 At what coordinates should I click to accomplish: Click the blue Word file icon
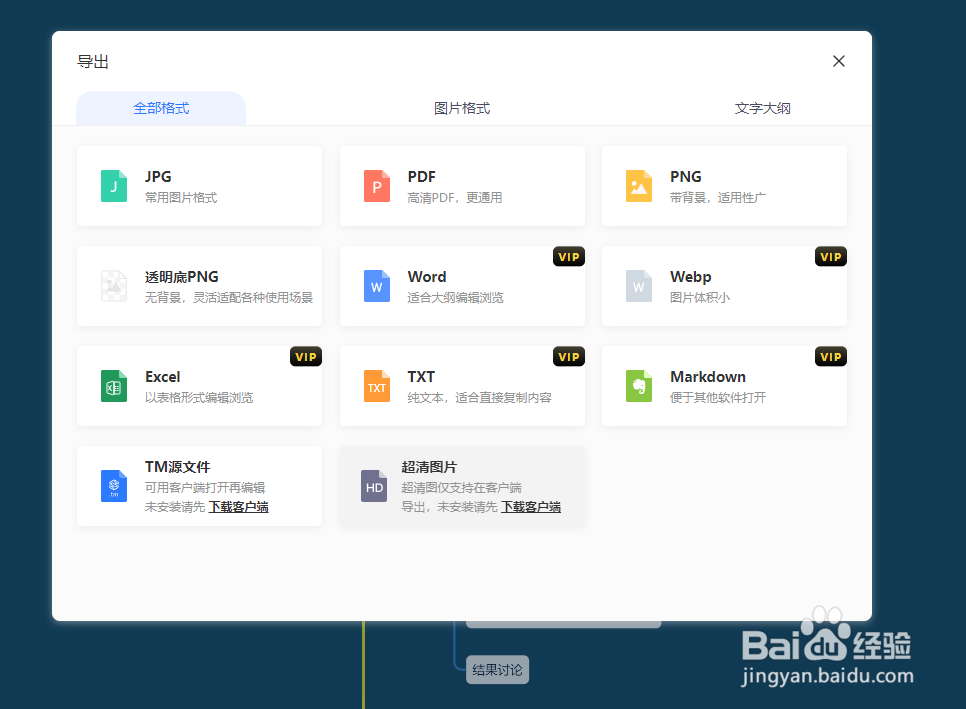point(376,286)
